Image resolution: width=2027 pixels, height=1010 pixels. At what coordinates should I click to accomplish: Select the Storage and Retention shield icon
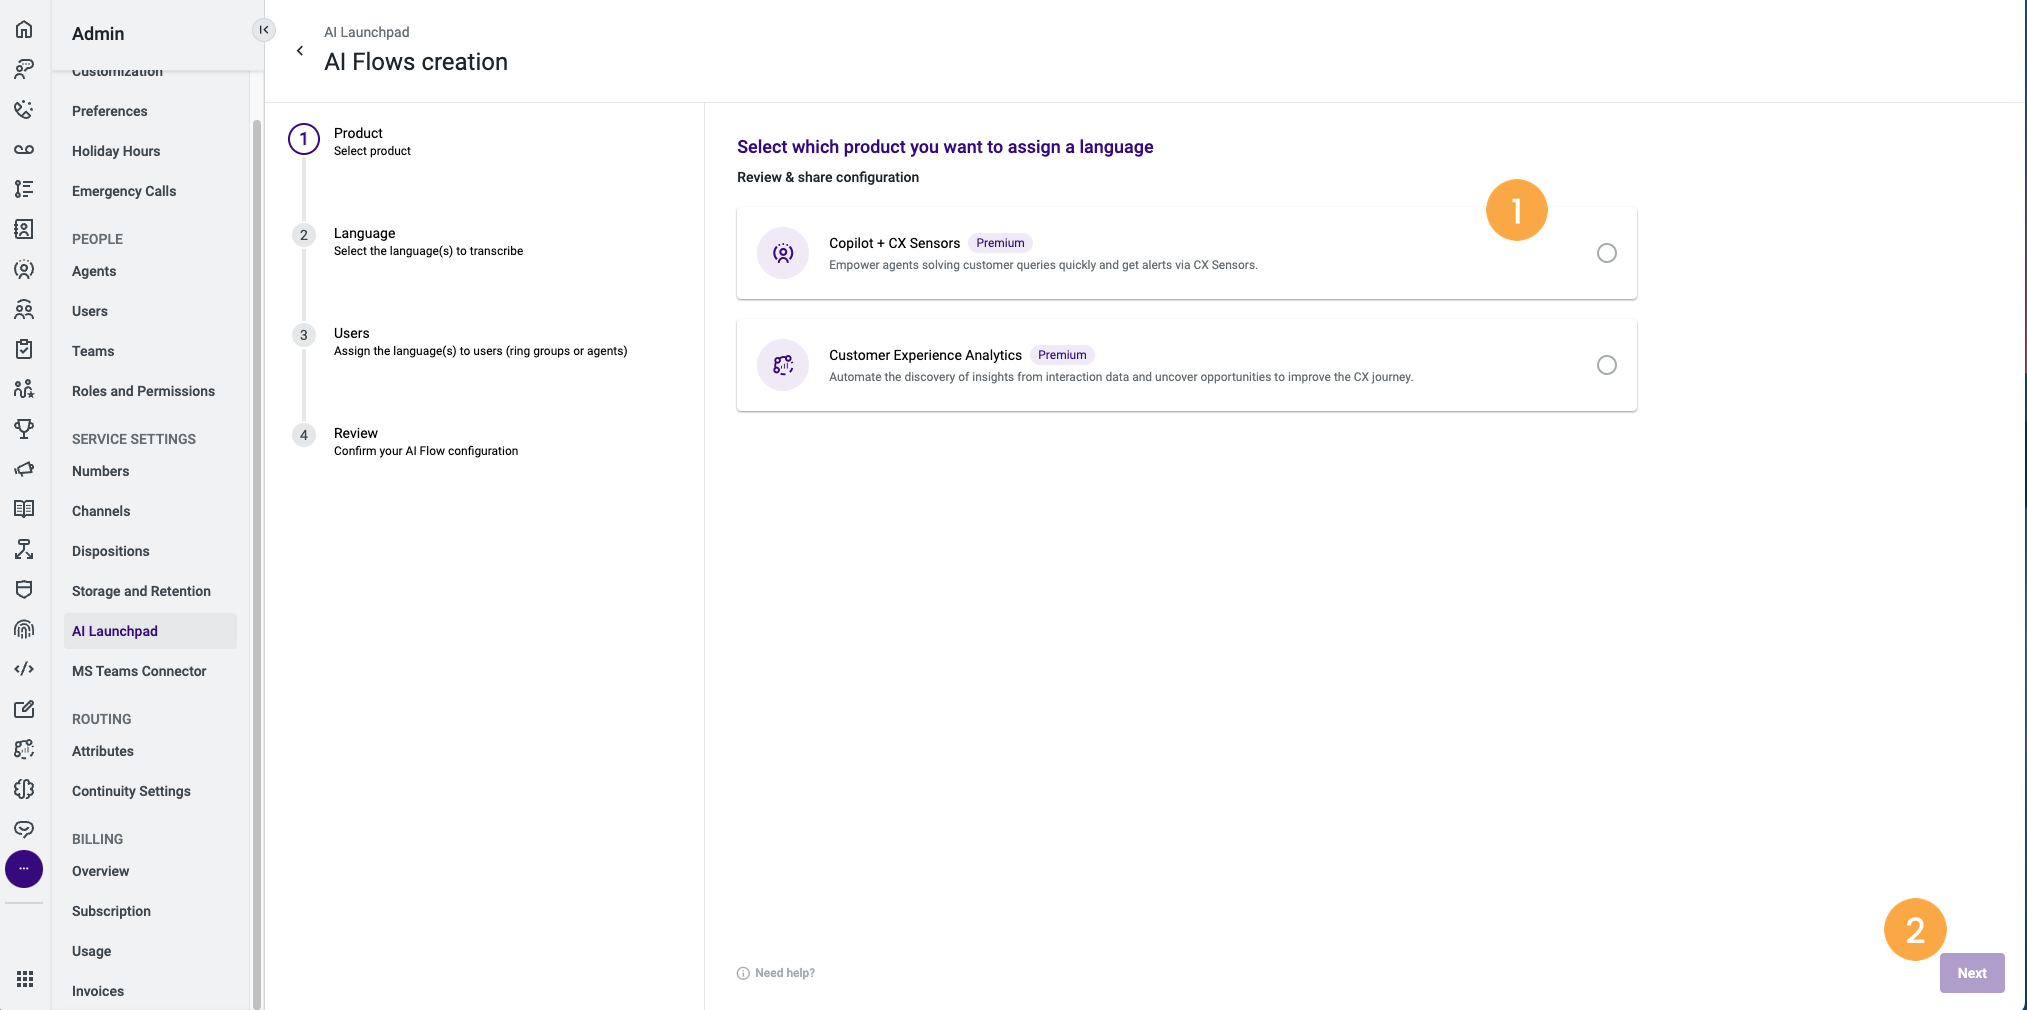coord(24,589)
